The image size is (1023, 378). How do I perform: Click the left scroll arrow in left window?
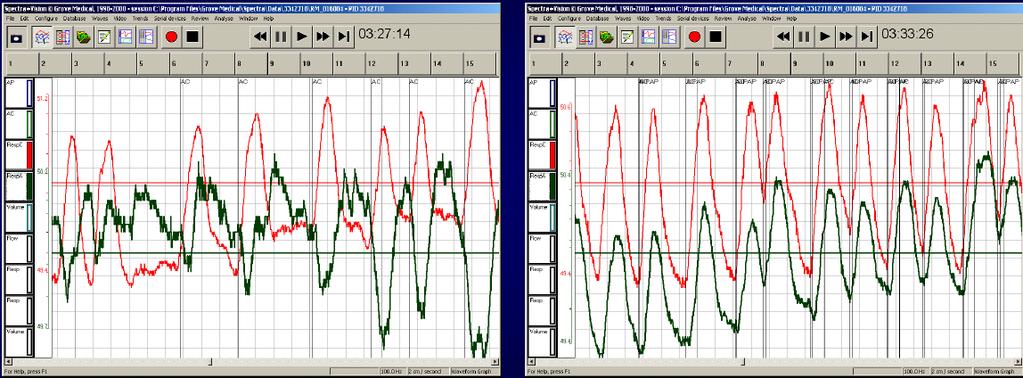[8, 362]
